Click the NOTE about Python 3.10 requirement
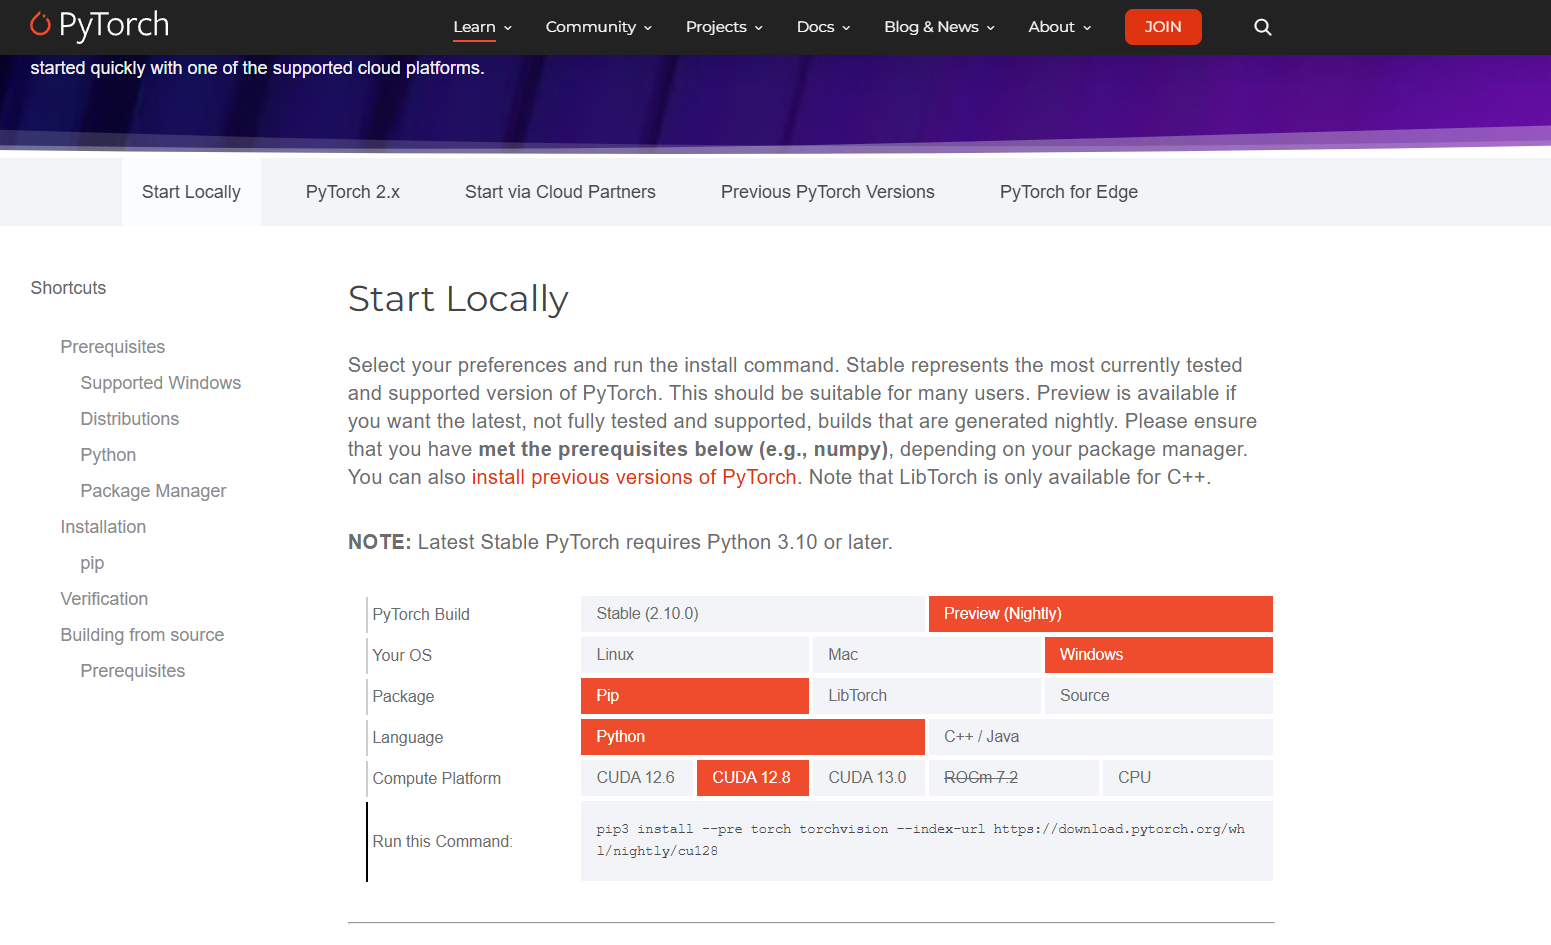 point(620,542)
